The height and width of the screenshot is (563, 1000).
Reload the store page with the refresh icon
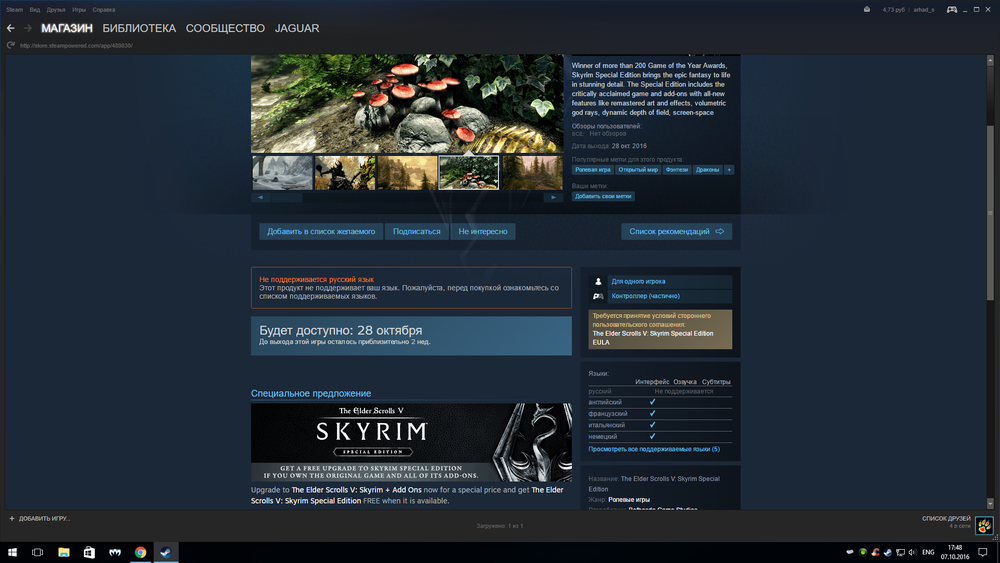(x=10, y=45)
